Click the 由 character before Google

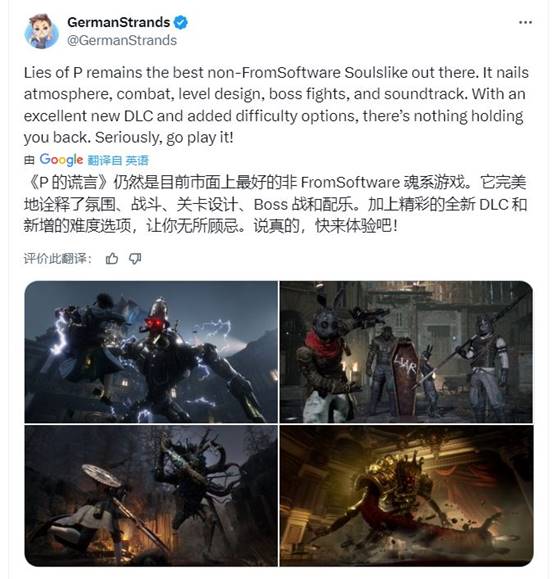(x=29, y=160)
